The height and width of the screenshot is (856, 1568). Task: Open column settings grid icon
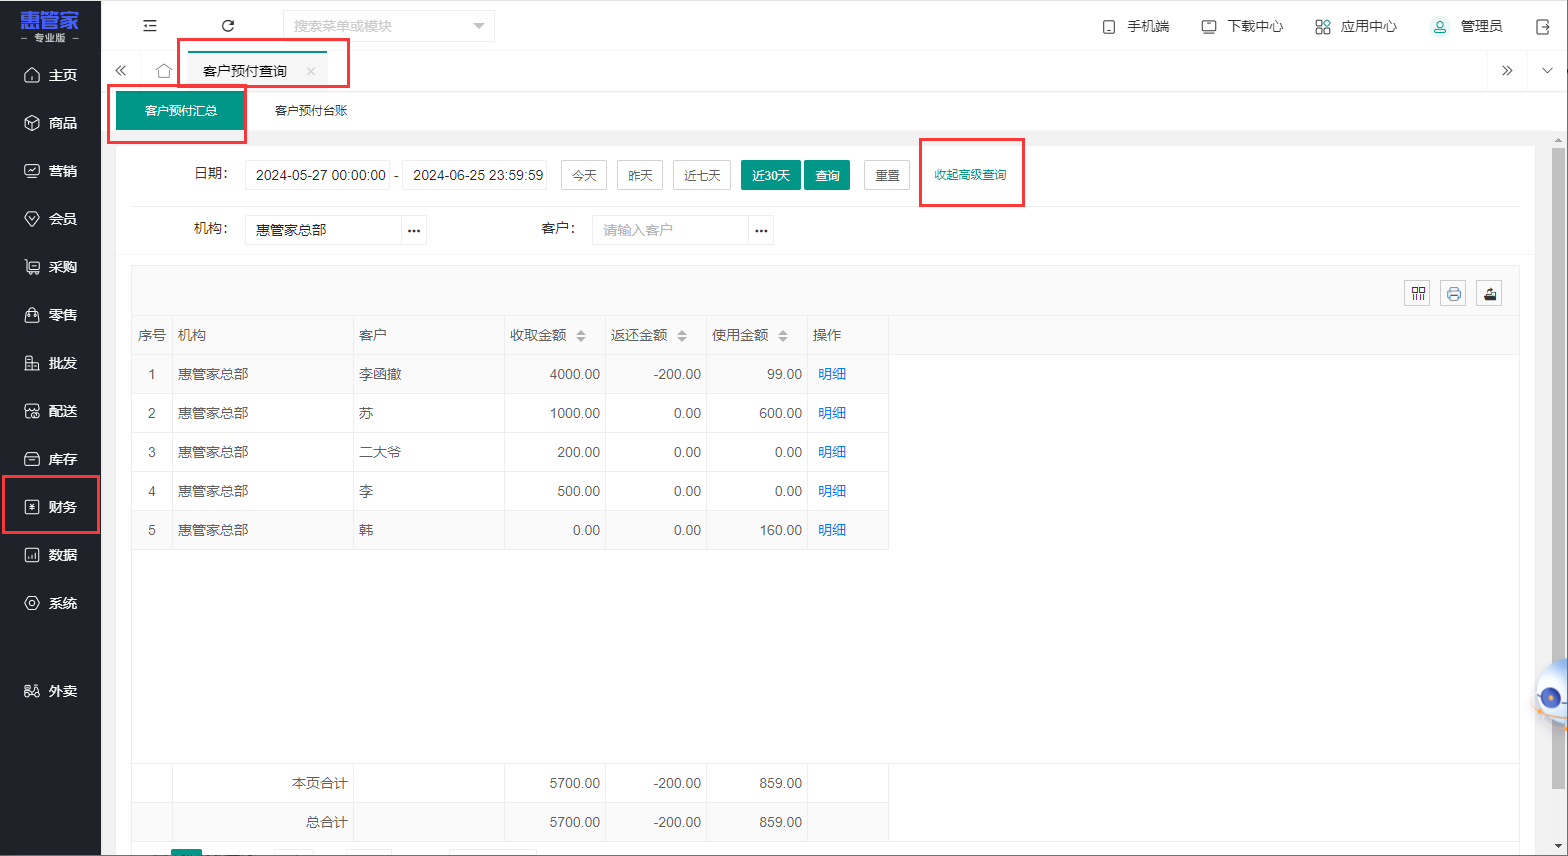pyautogui.click(x=1418, y=293)
